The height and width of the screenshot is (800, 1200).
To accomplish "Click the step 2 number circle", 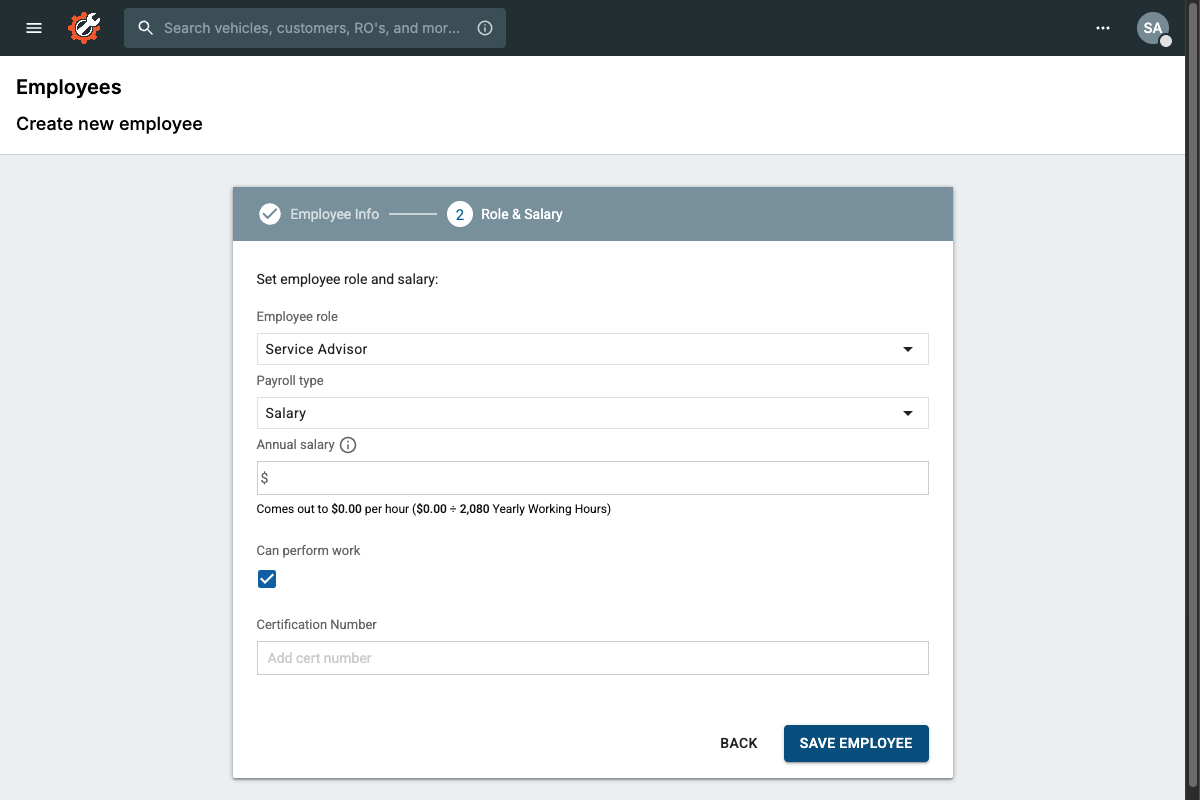I will (x=459, y=213).
